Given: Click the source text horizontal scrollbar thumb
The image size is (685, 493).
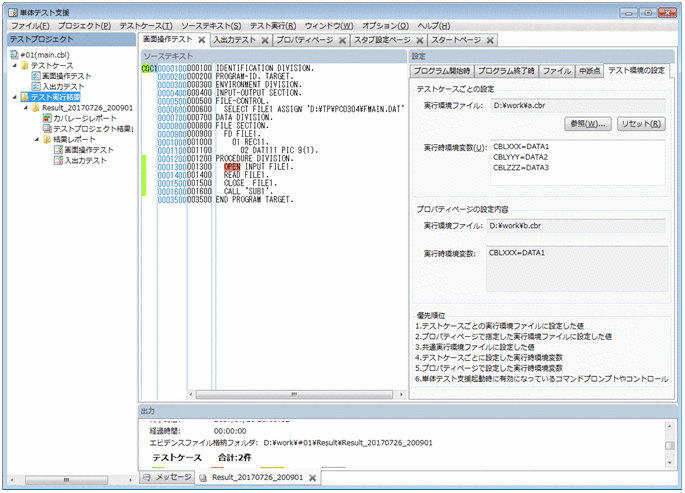Looking at the screenshot, I should pos(294,394).
